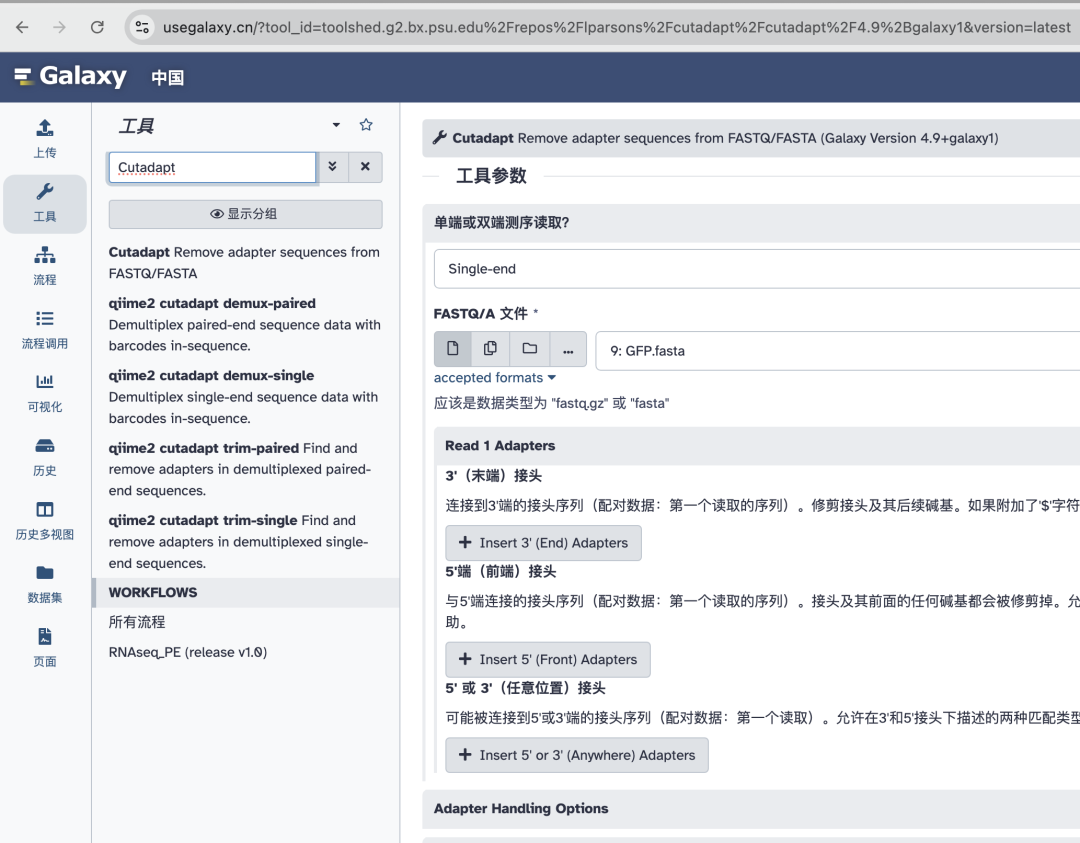Collapse the WORKFLOWS section header
Viewport: 1080px width, 843px height.
(246, 592)
